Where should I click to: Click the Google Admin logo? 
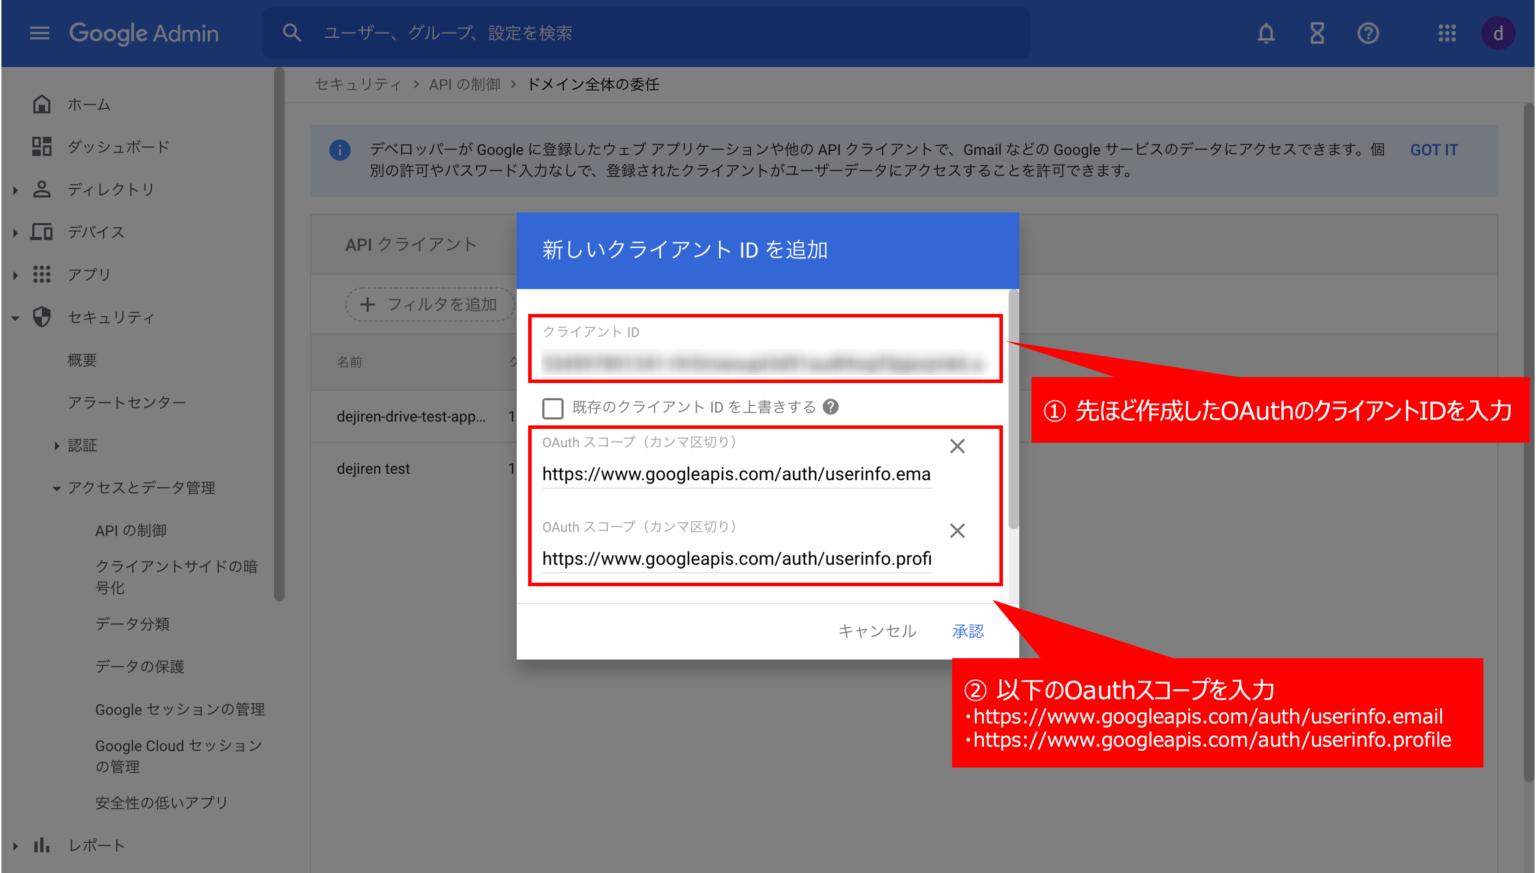[144, 33]
